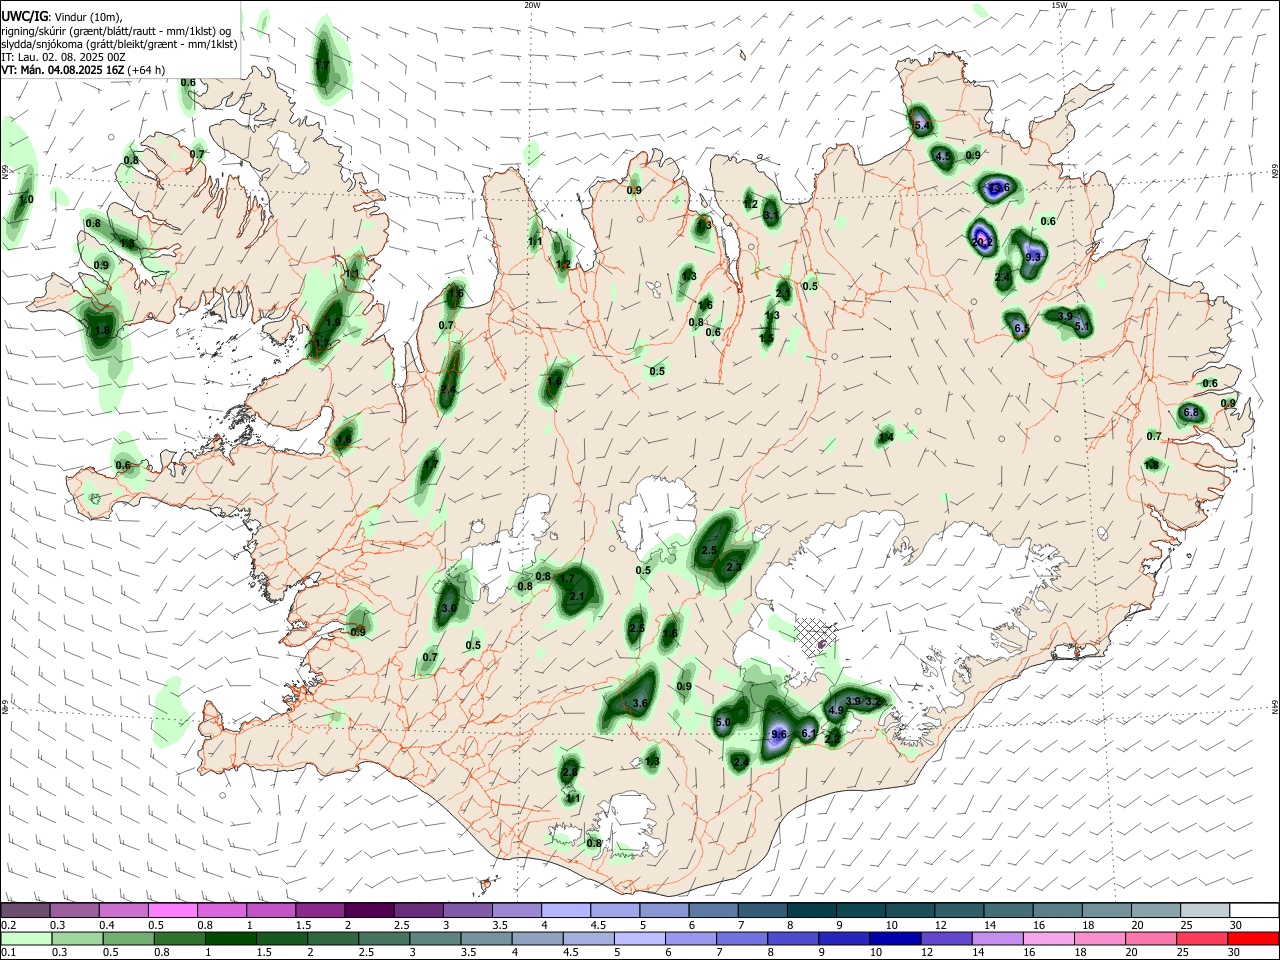Select the 3.6 value in southern Iceland
1280x960 pixels.
(641, 704)
